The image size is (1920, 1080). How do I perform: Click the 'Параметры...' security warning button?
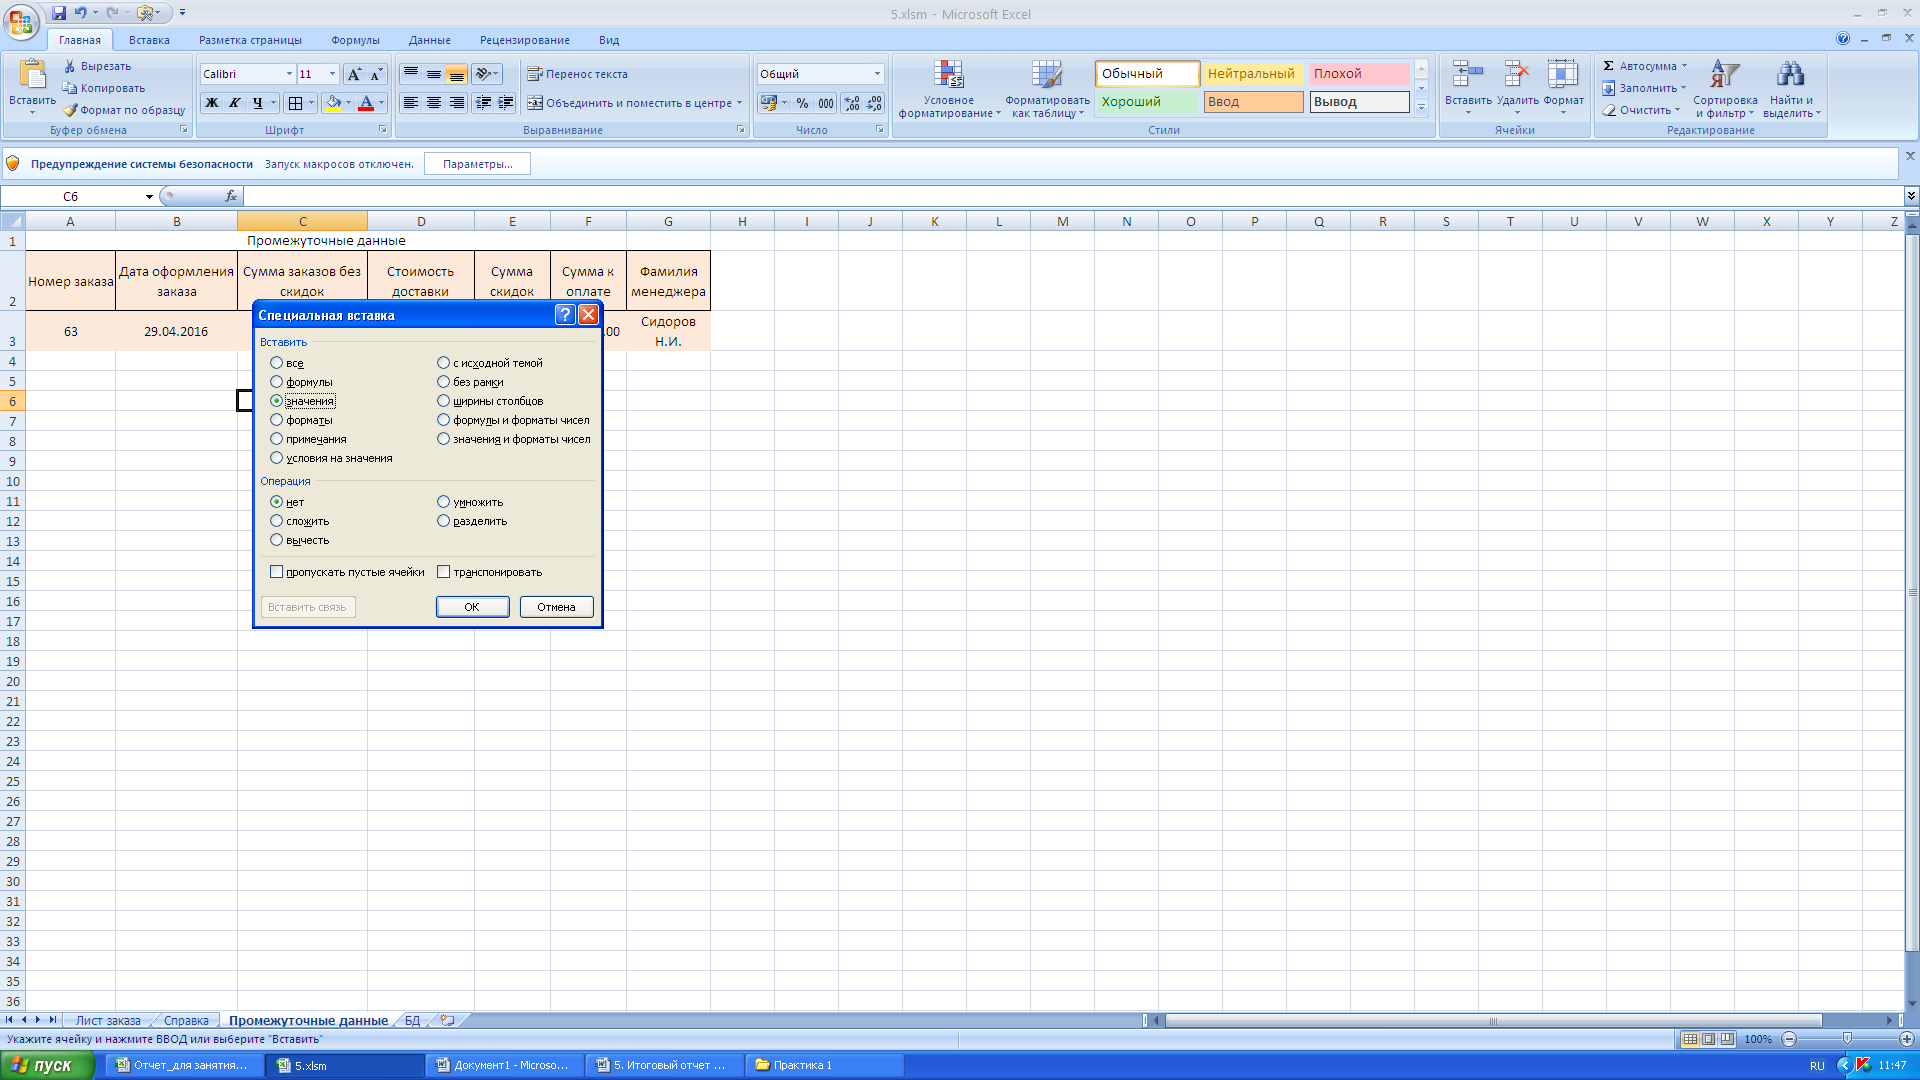pyautogui.click(x=477, y=164)
